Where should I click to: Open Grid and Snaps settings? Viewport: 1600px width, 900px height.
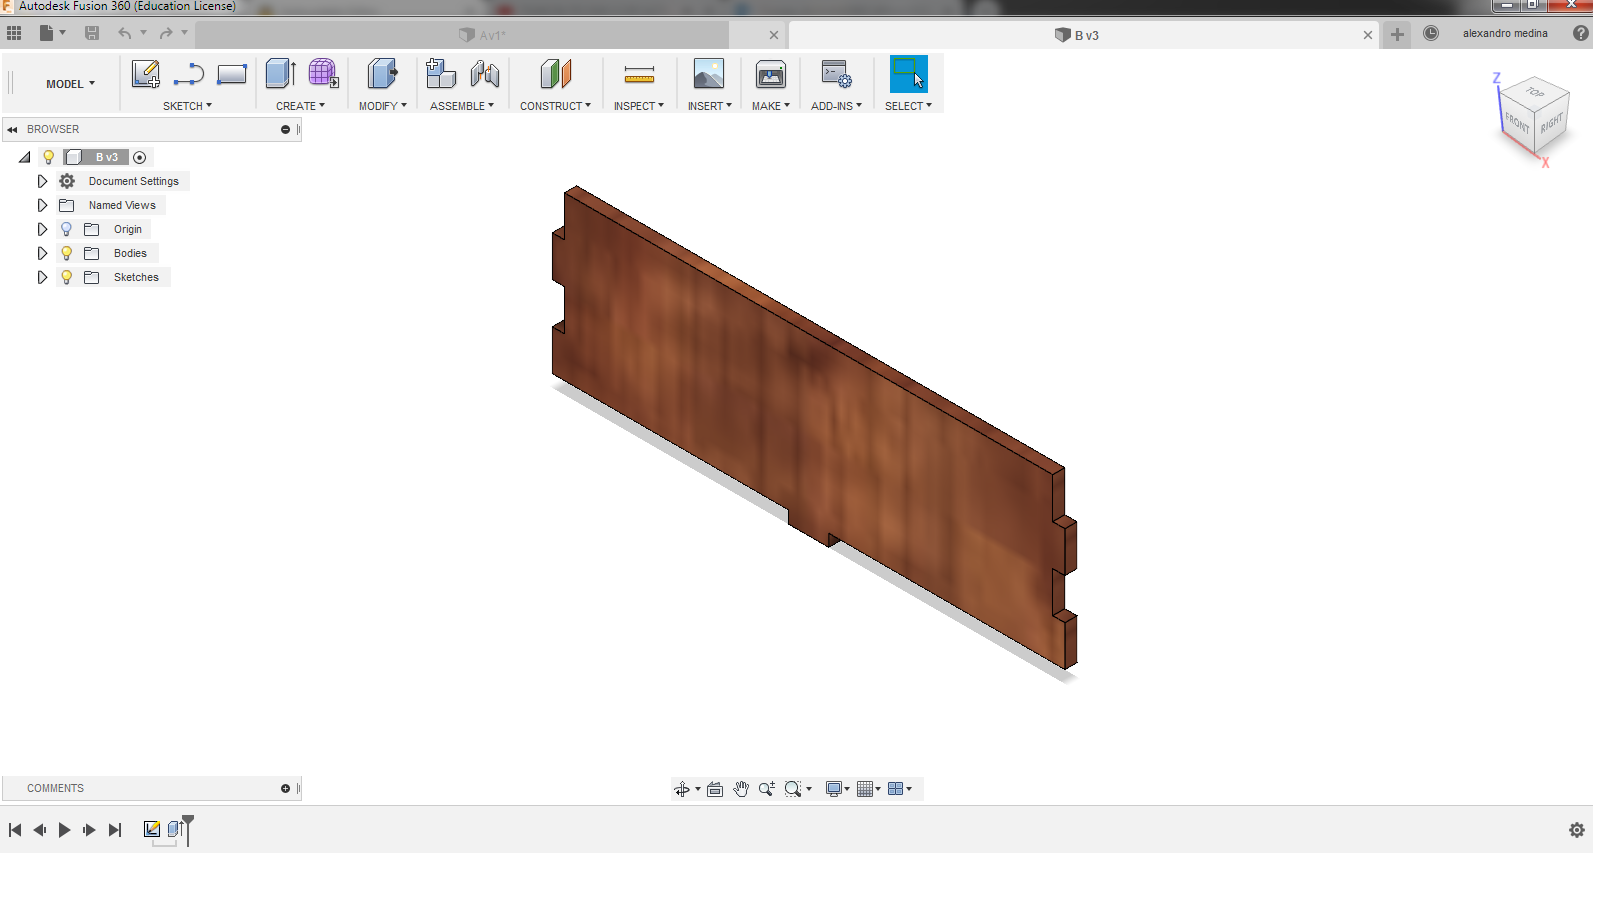click(866, 789)
